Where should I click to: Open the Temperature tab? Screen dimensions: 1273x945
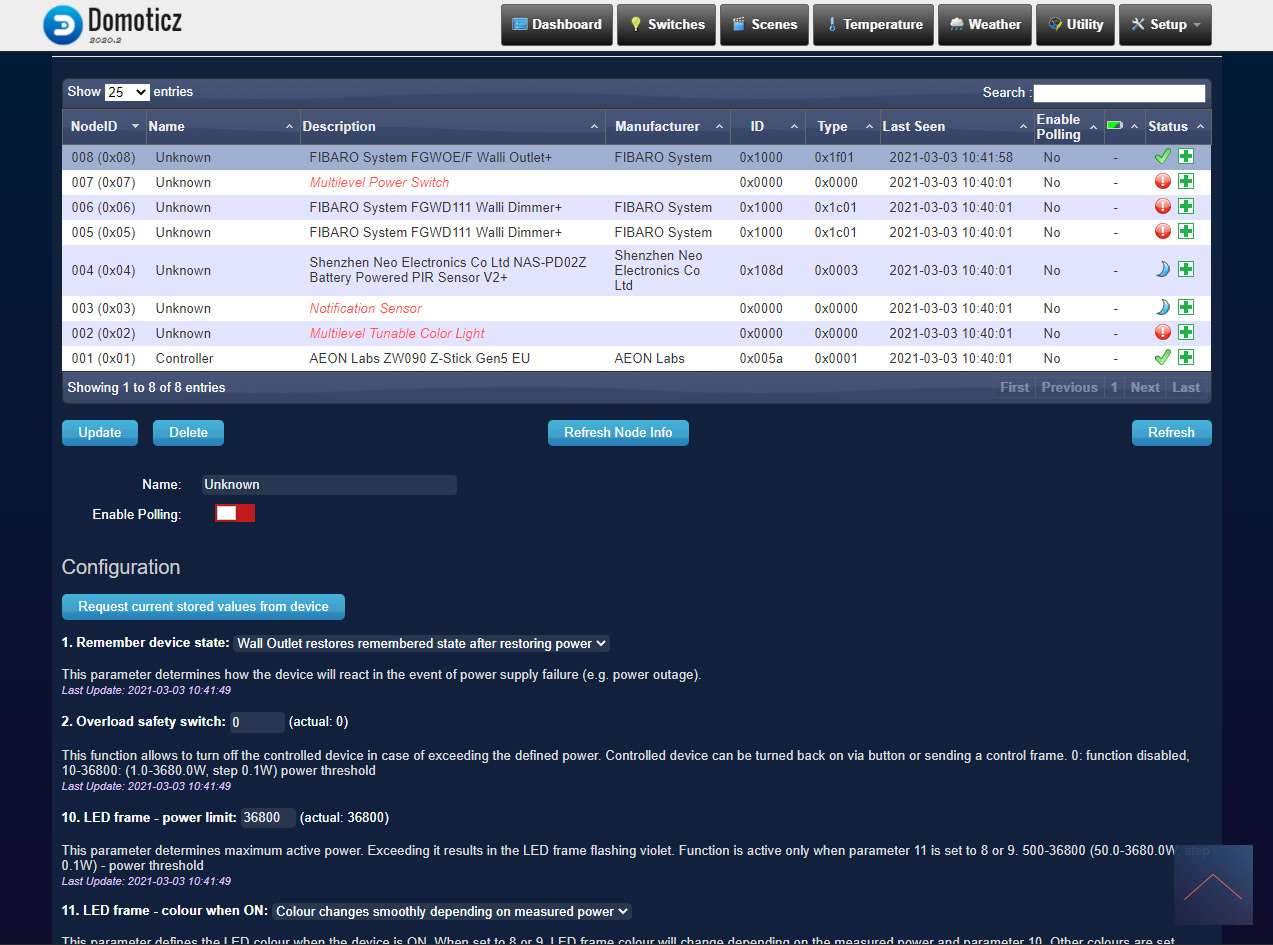(874, 25)
